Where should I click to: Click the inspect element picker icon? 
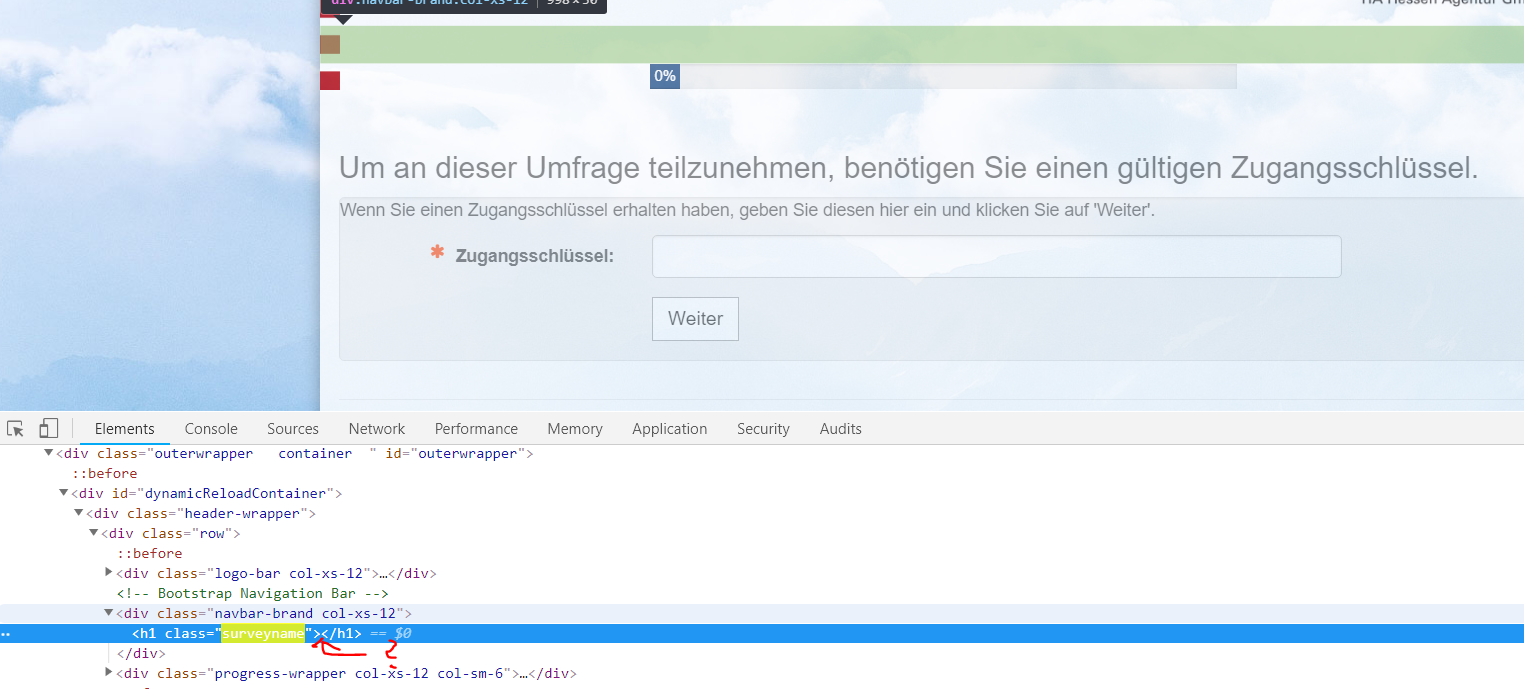[16, 428]
